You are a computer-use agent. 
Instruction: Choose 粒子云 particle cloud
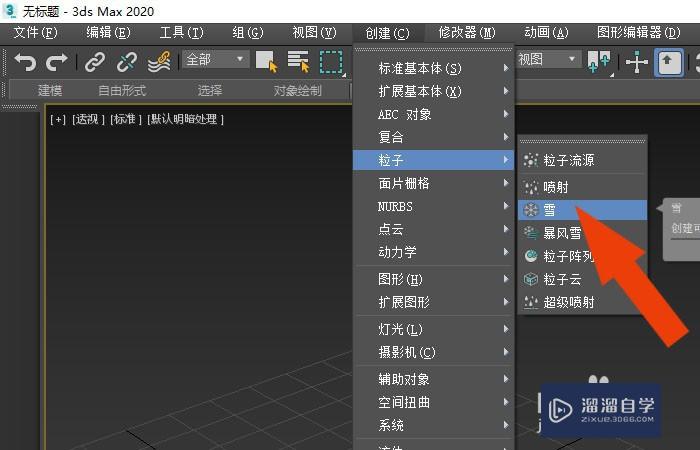tap(582, 279)
